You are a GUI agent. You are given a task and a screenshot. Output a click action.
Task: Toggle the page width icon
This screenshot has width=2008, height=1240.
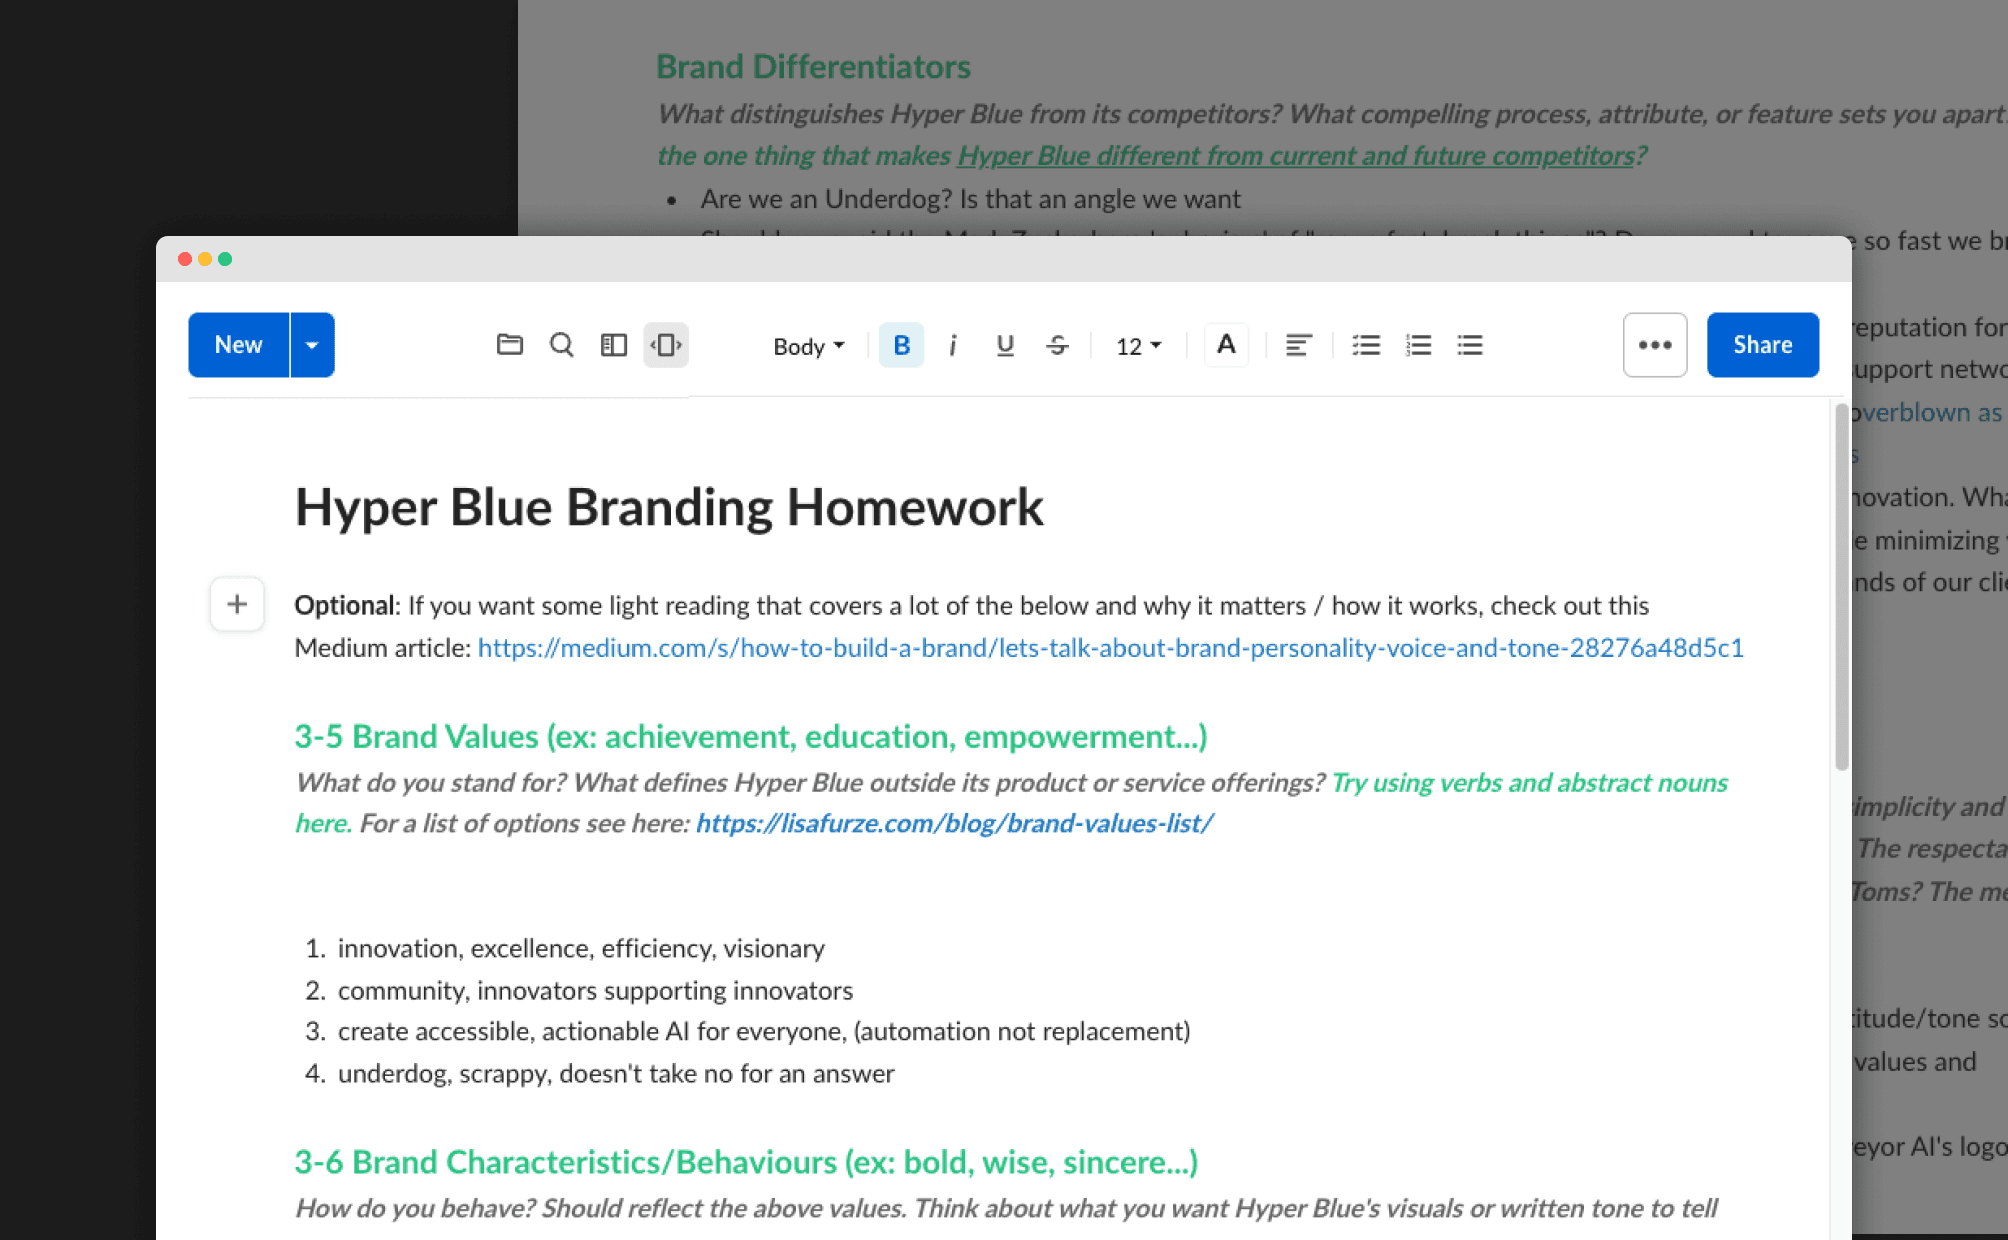(x=666, y=345)
